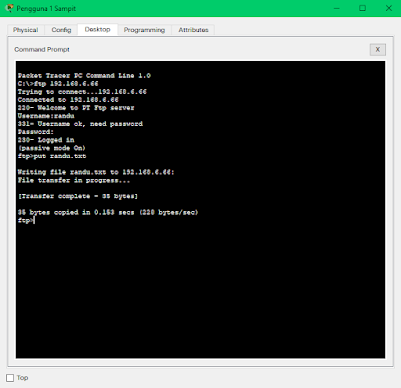Click the 'File transfer in progress...' line
Viewport: 401px width, 388px height.
click(74, 180)
